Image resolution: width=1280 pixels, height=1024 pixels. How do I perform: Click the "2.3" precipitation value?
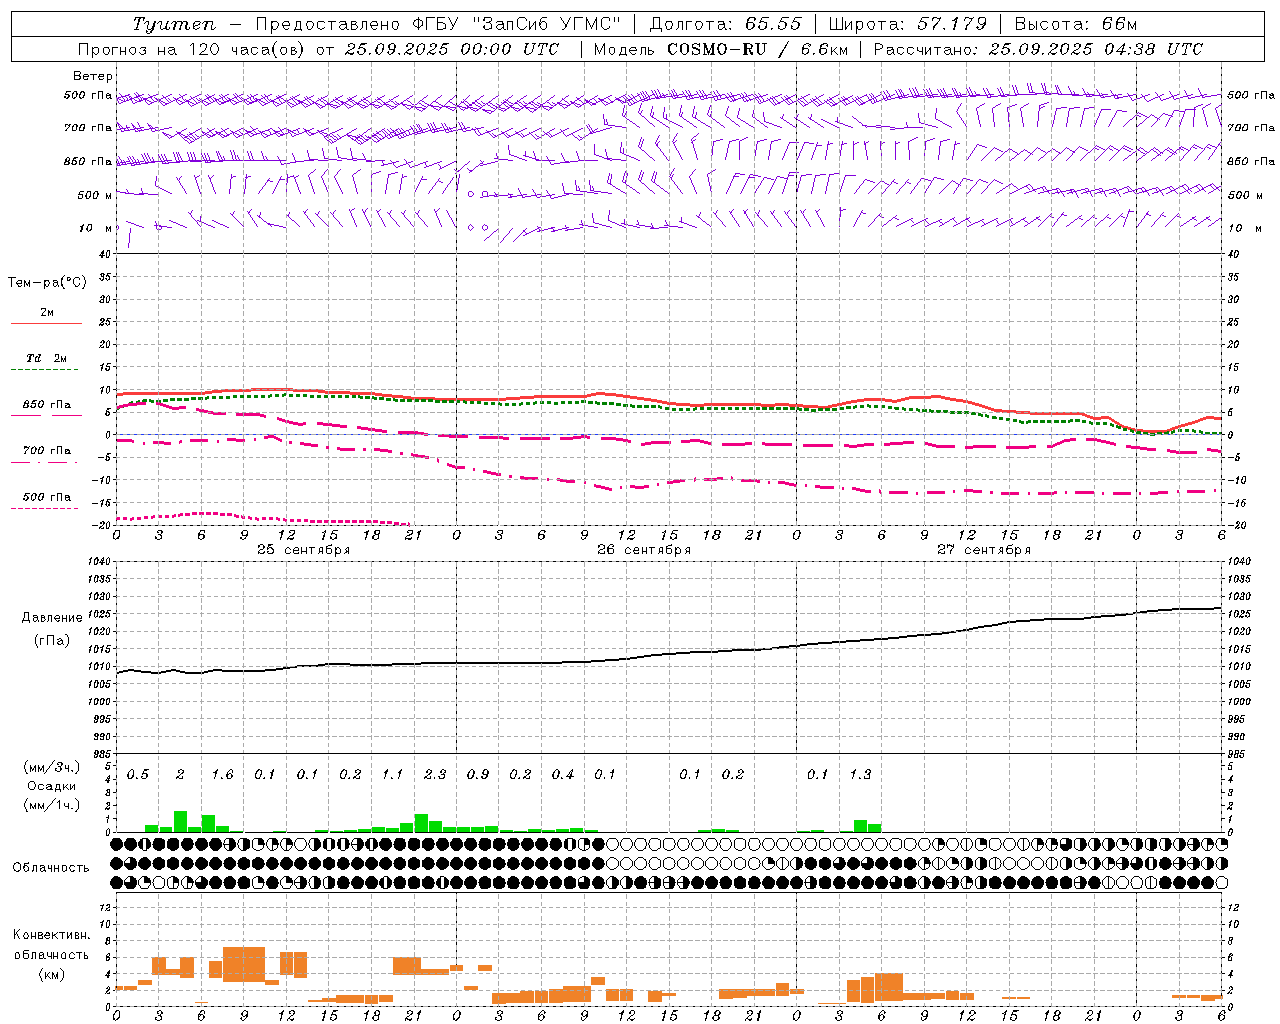click(435, 775)
